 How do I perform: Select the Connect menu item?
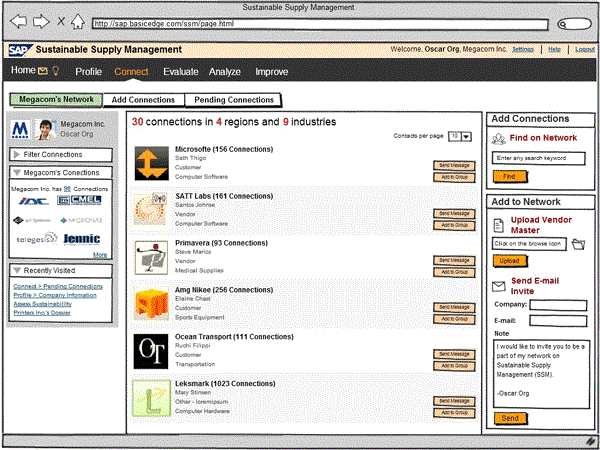(131, 72)
